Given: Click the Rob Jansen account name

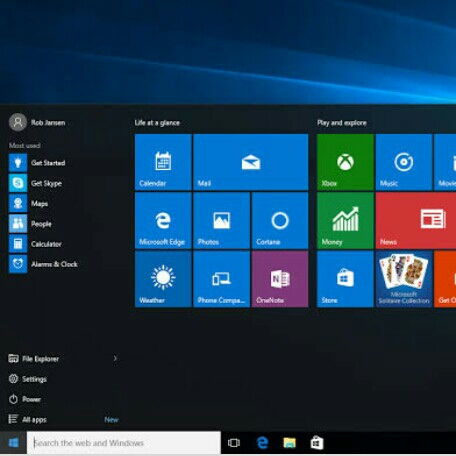Looking at the screenshot, I should click(48, 123).
